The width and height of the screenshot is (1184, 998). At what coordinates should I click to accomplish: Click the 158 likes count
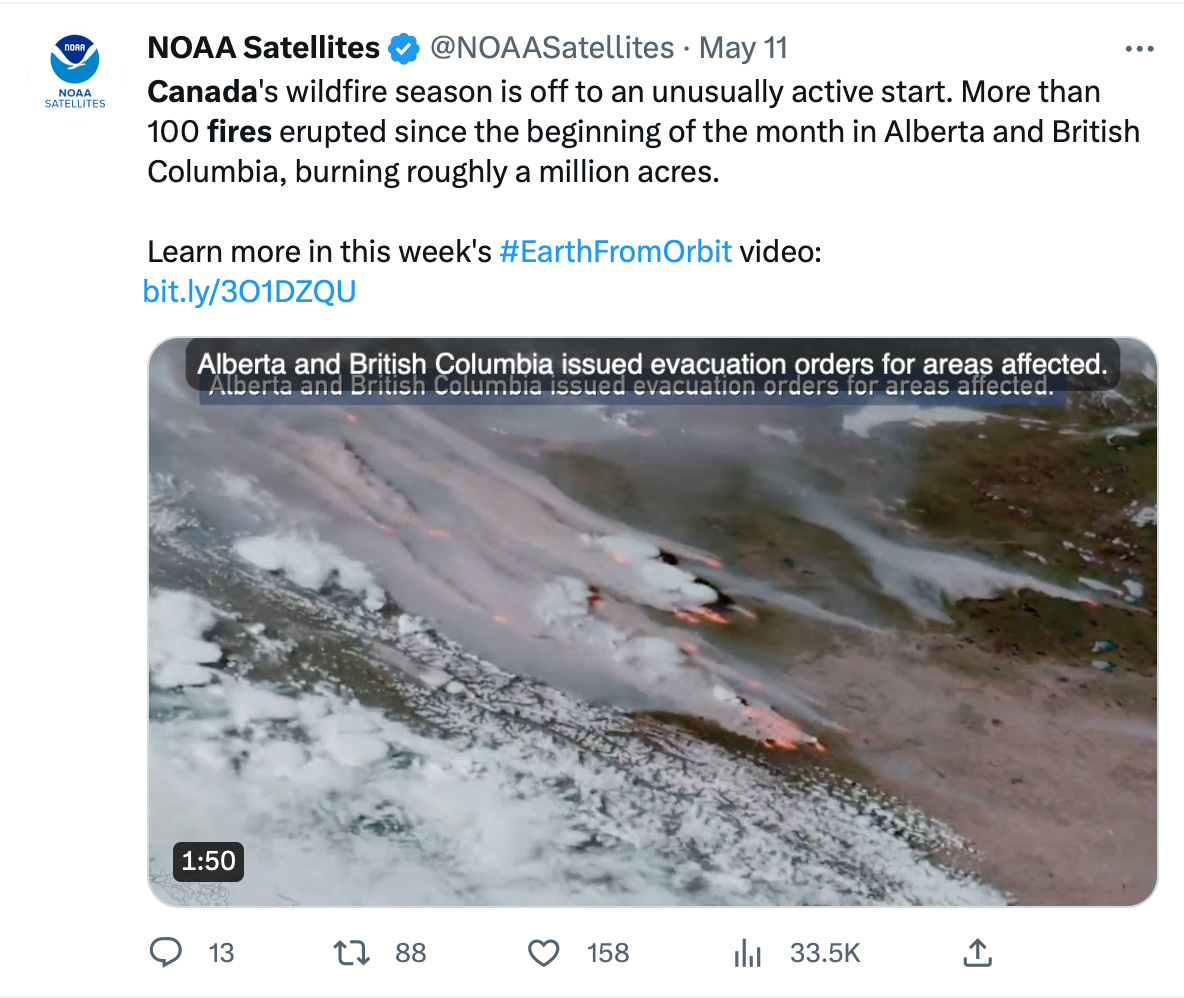tap(608, 953)
